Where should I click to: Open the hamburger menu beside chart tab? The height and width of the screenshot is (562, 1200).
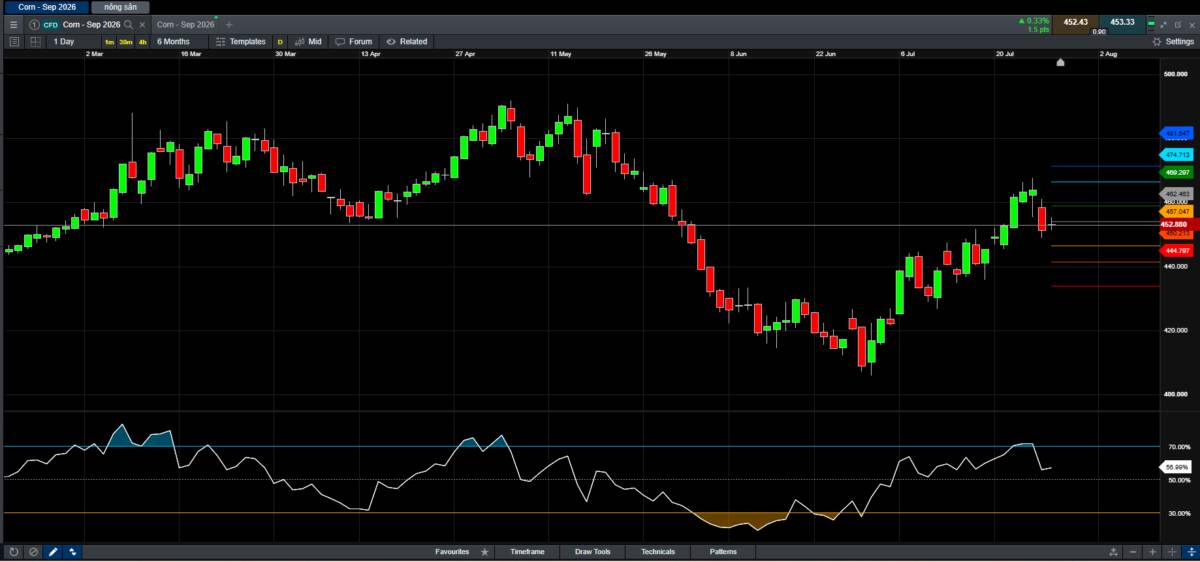pyautogui.click(x=13, y=24)
